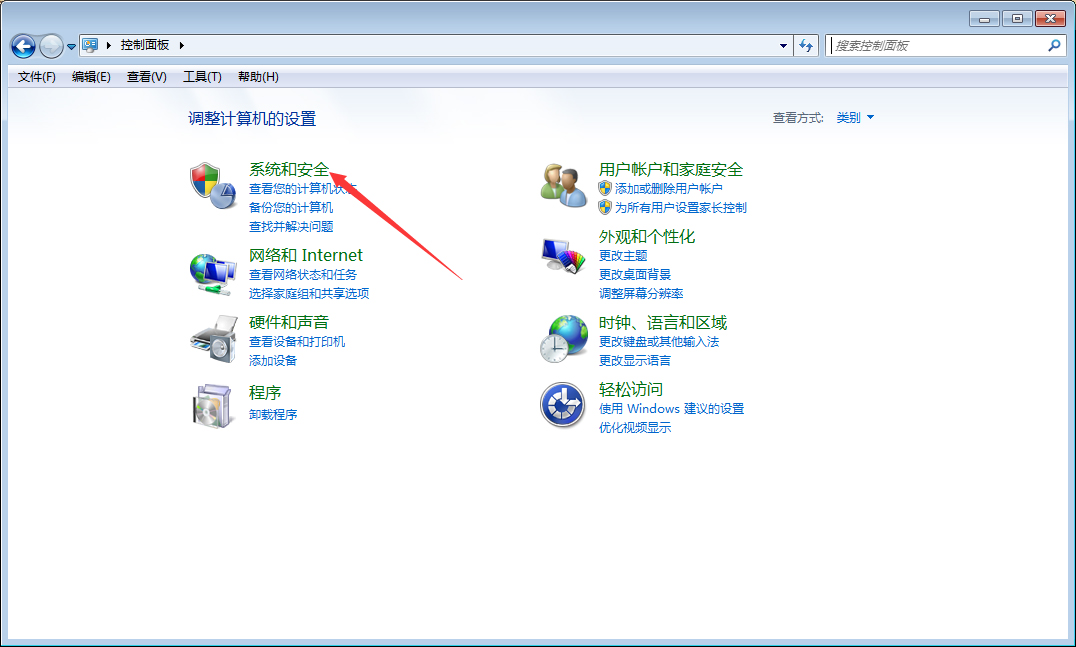Click inside the 搜索控制面板 input field

(930, 46)
